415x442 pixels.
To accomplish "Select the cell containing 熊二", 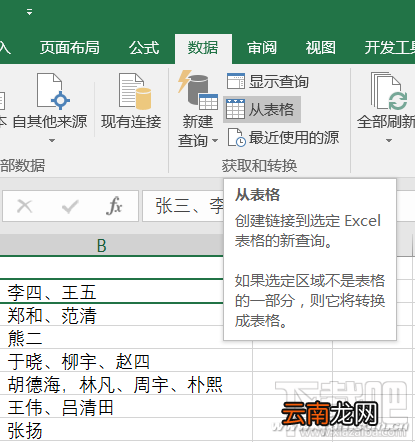I will (x=126, y=337).
